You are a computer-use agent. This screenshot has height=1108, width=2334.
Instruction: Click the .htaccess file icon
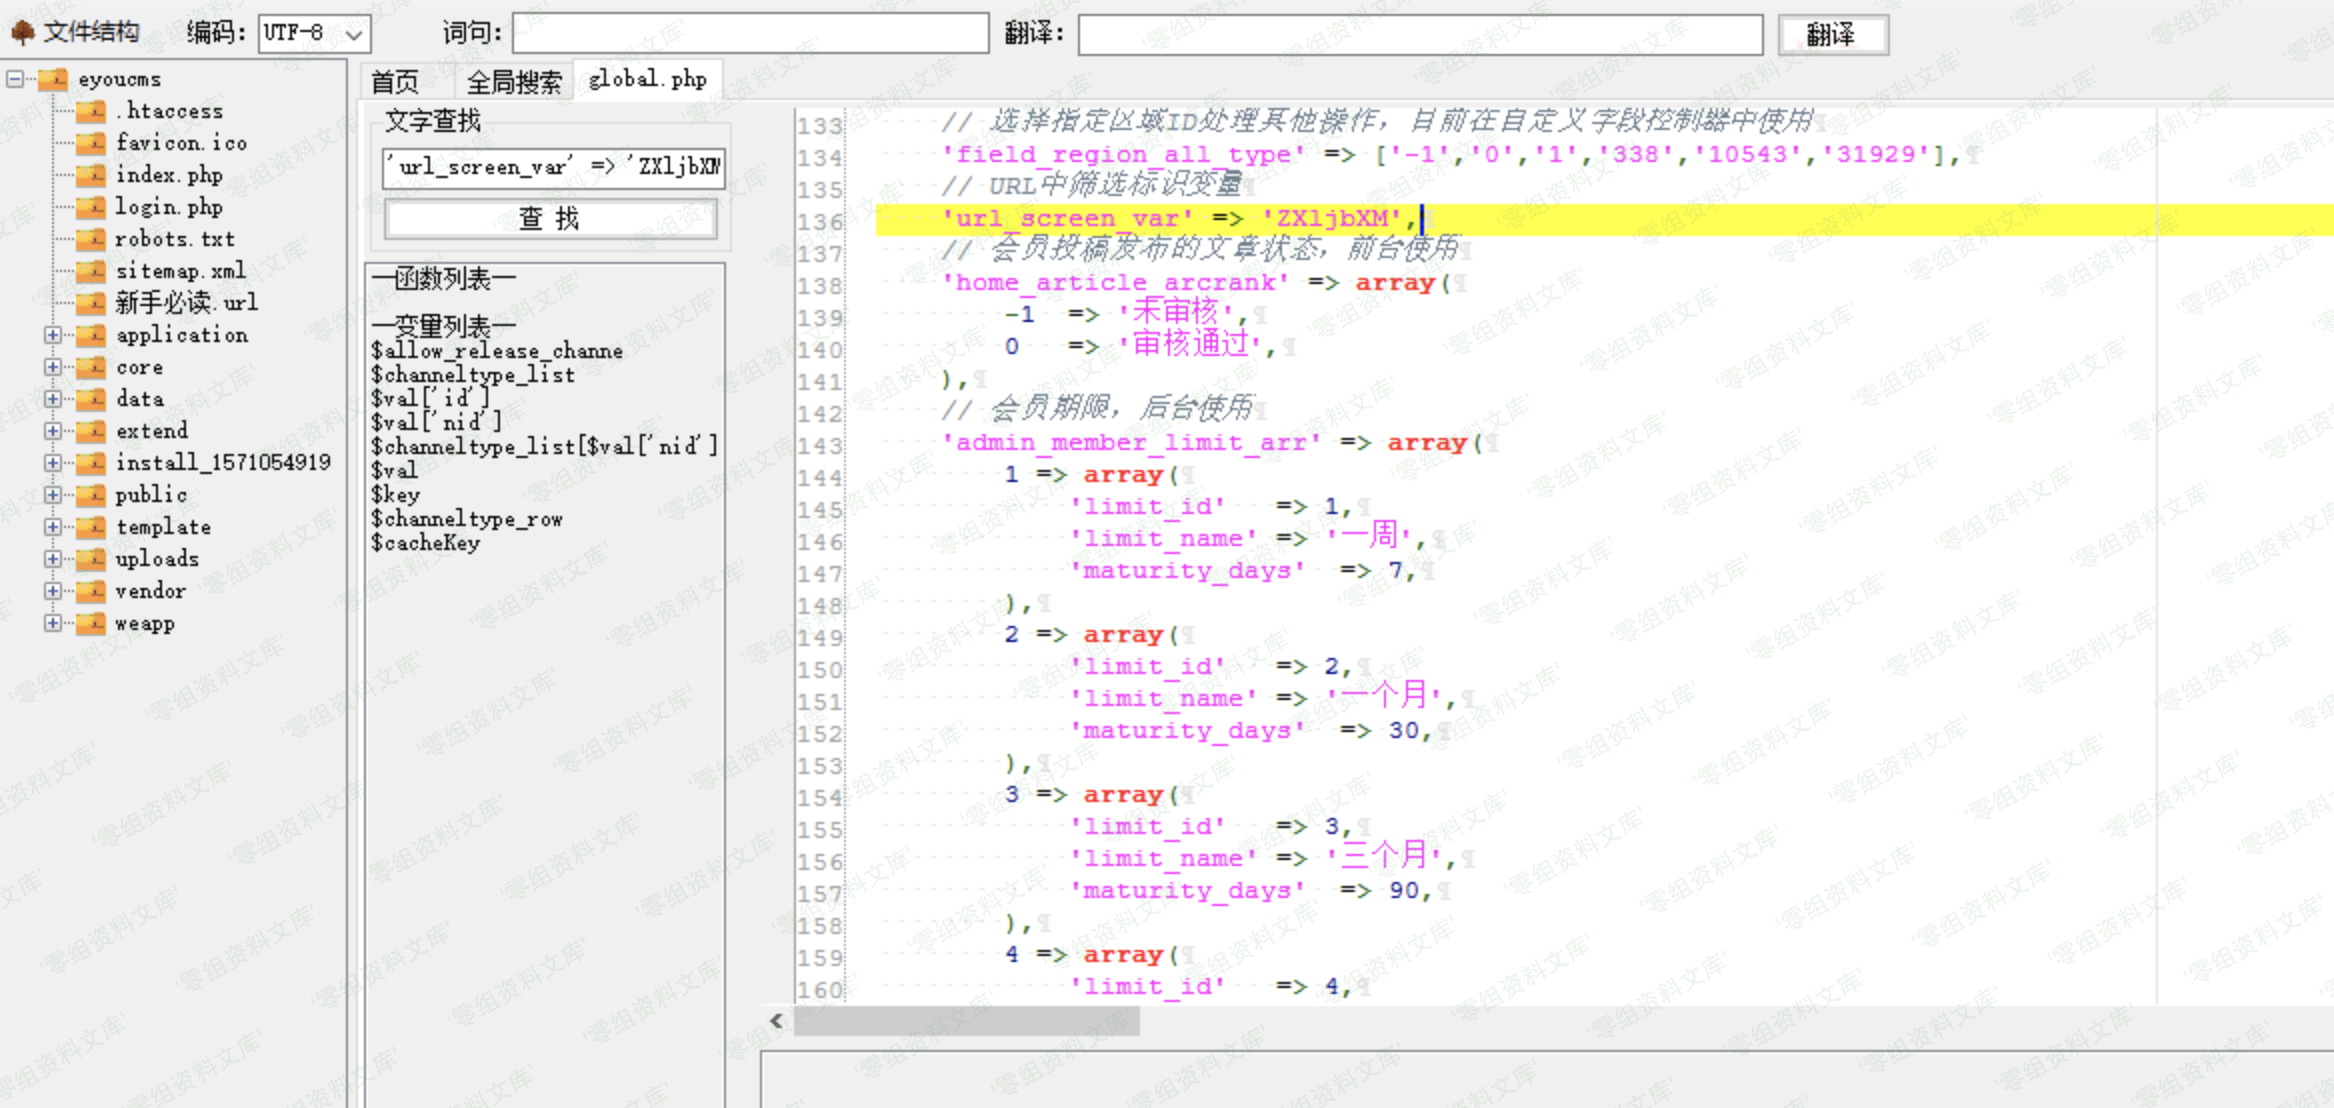point(91,111)
